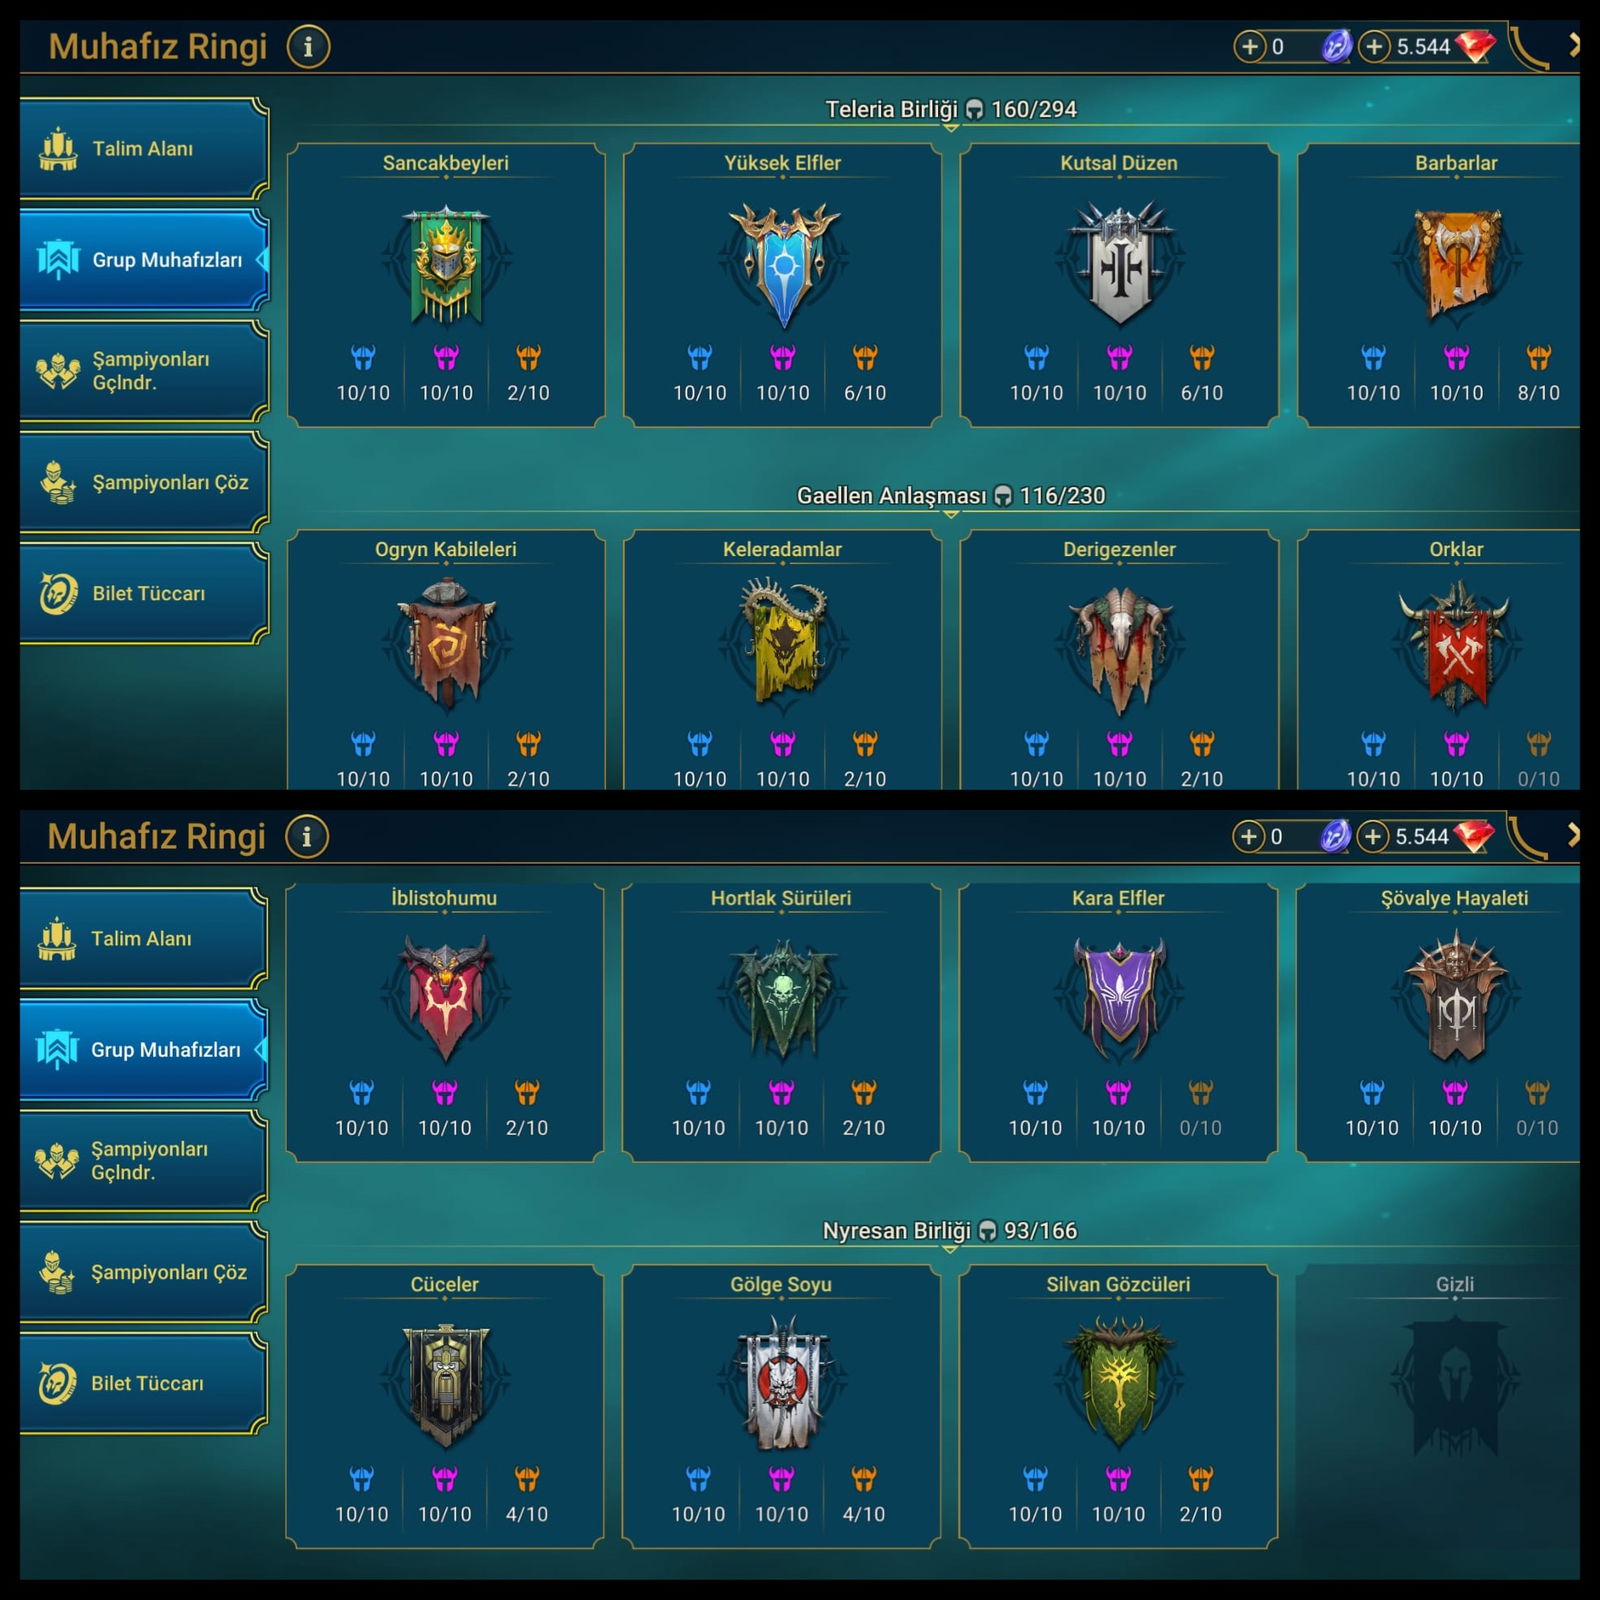Image resolution: width=1600 pixels, height=1600 pixels.
Task: Open Bilet Tüccarı tab in lower sidebar
Action: click(143, 1383)
